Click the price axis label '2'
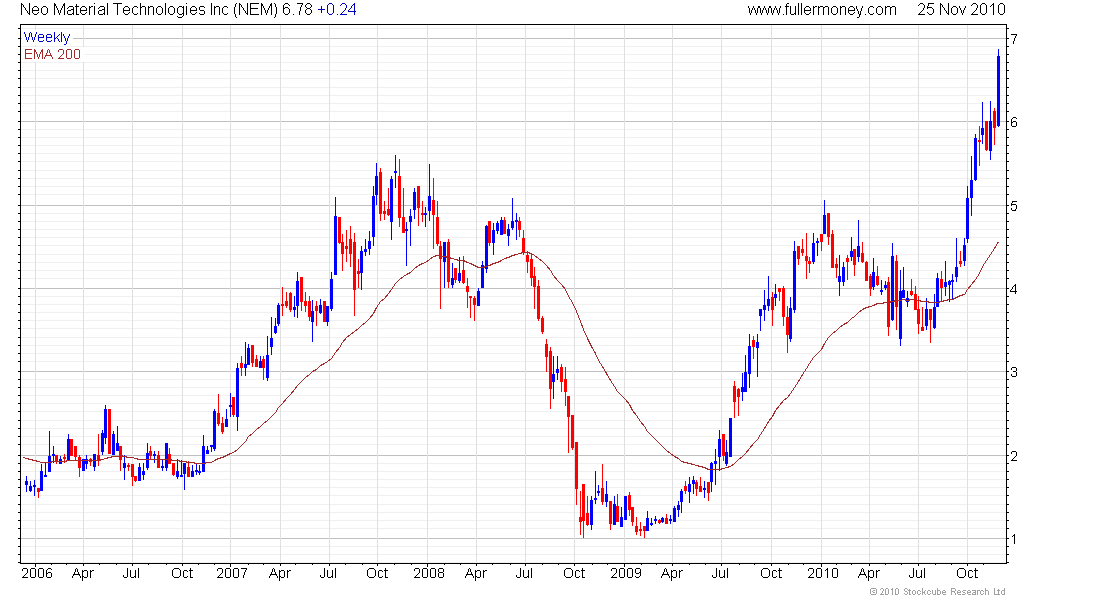This screenshot has width=1100, height=600. tap(1014, 456)
